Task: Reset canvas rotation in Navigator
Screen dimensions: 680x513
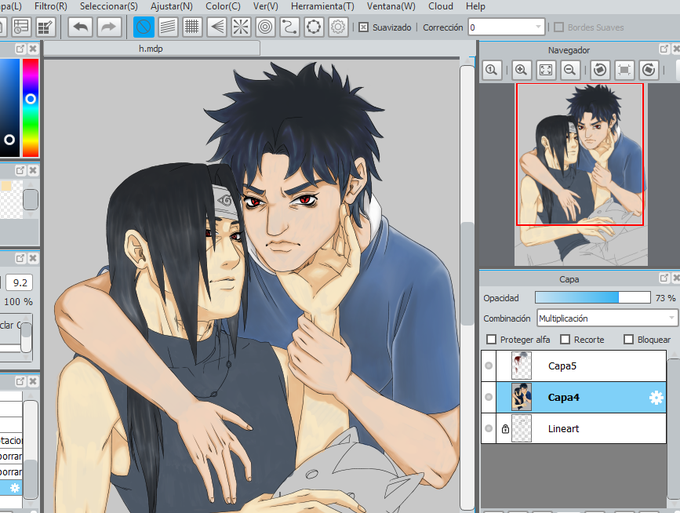Action: point(624,70)
